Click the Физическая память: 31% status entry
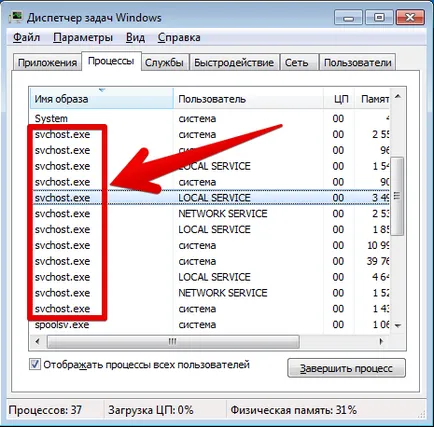 coord(293,410)
